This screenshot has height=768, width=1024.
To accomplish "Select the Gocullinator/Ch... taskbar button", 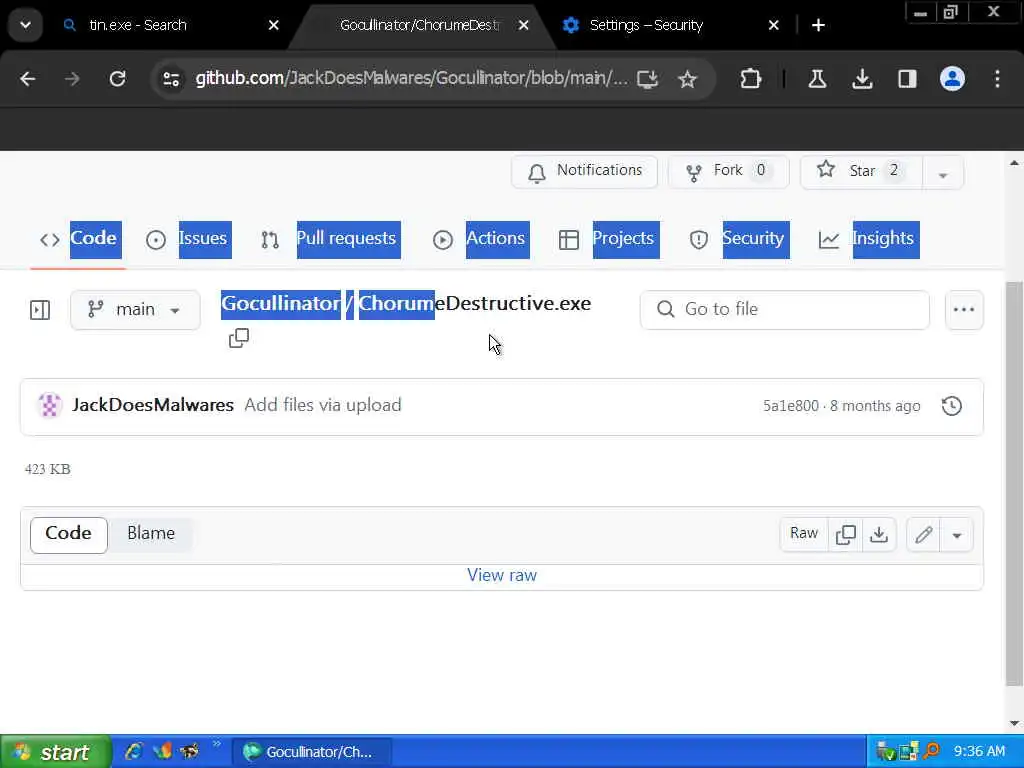I will (312, 752).
